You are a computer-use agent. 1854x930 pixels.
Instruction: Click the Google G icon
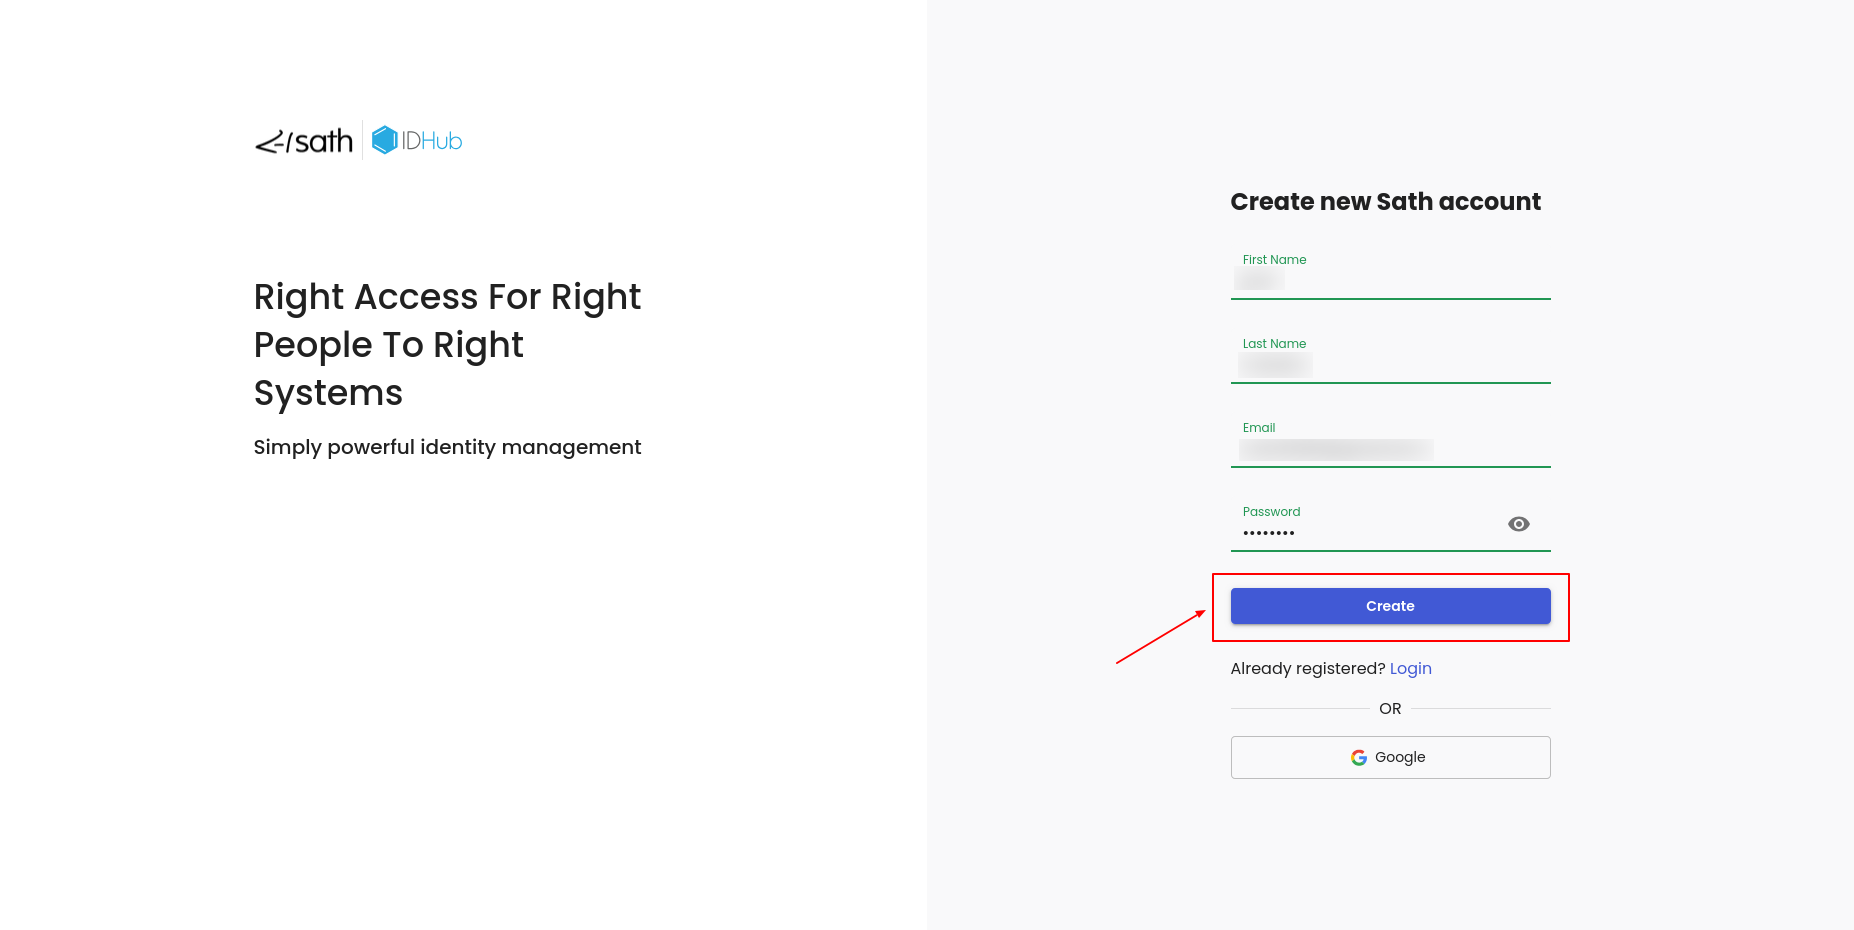click(x=1358, y=758)
